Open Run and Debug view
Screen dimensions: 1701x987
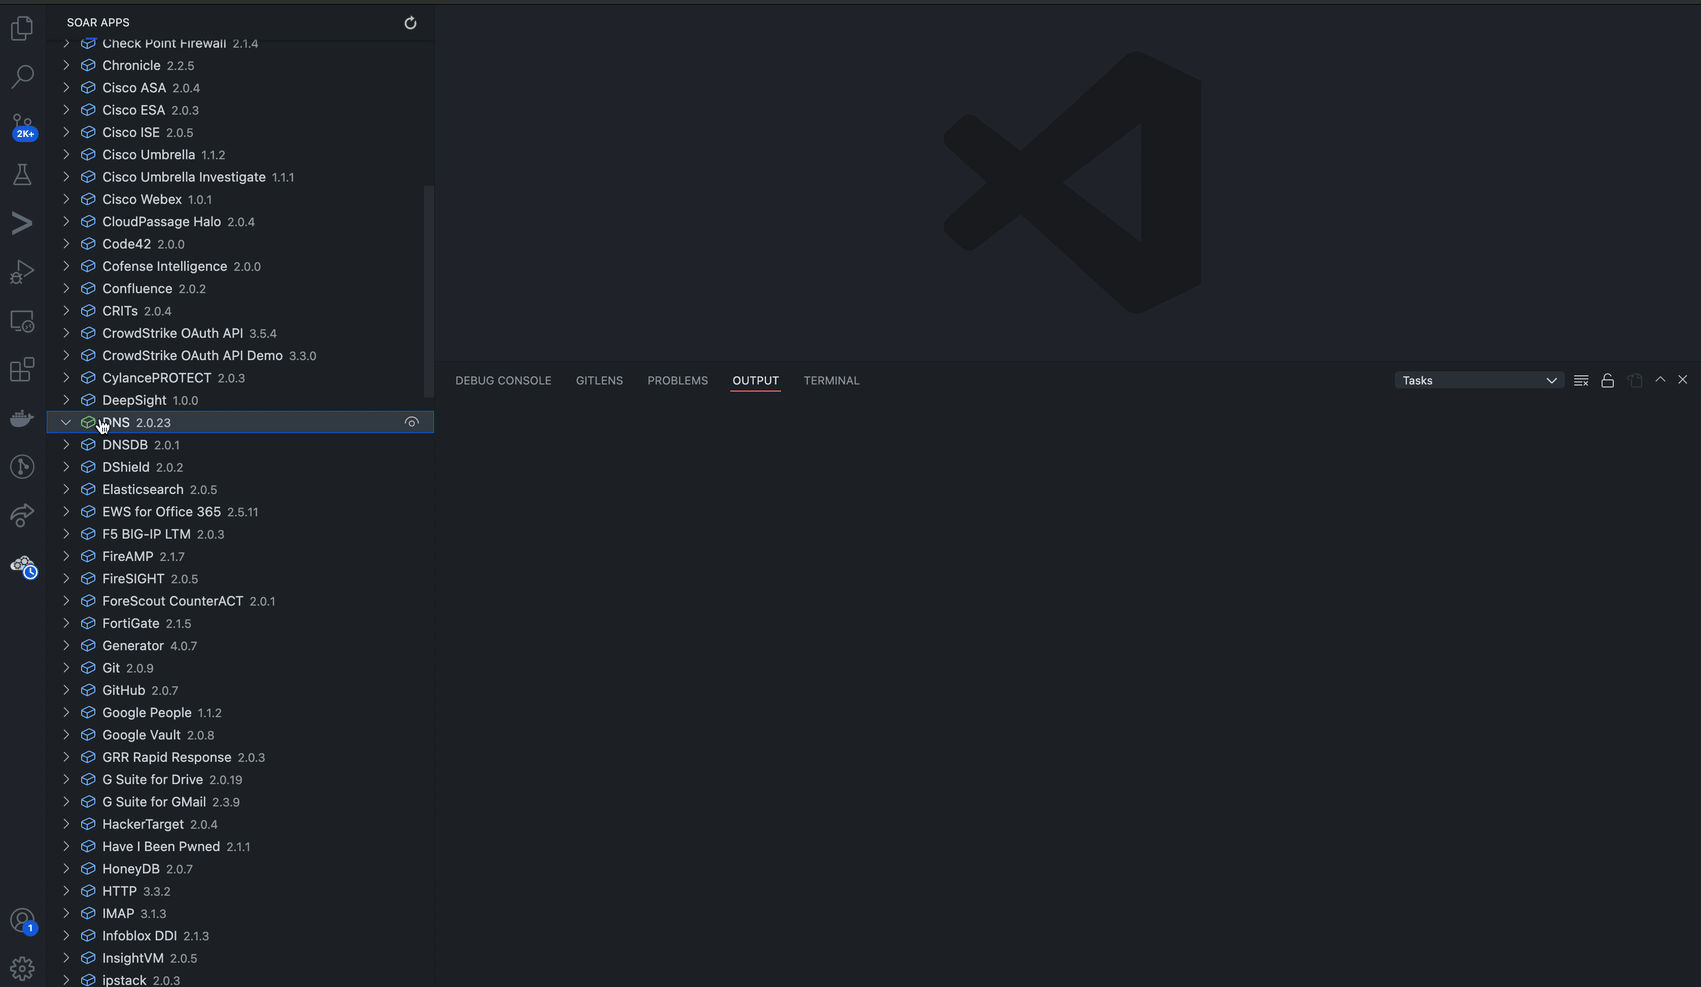click(x=22, y=272)
